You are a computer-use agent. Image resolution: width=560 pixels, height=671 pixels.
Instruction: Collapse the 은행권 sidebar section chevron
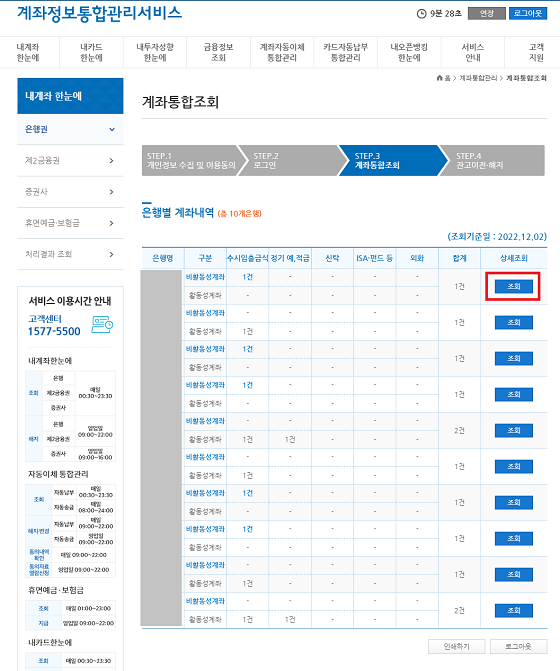point(112,129)
